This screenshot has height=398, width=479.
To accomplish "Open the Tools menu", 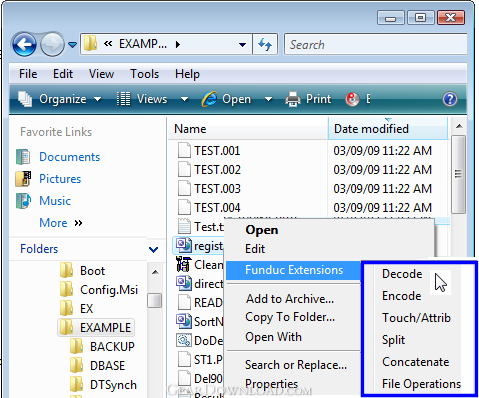I will (144, 74).
